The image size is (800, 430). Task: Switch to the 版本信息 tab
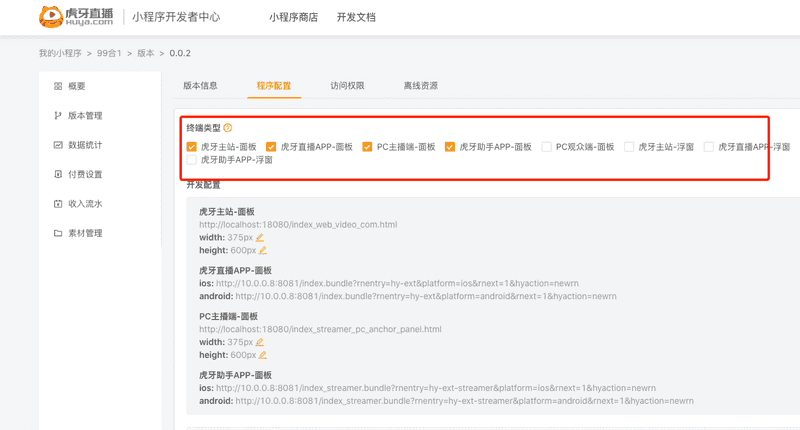[201, 86]
